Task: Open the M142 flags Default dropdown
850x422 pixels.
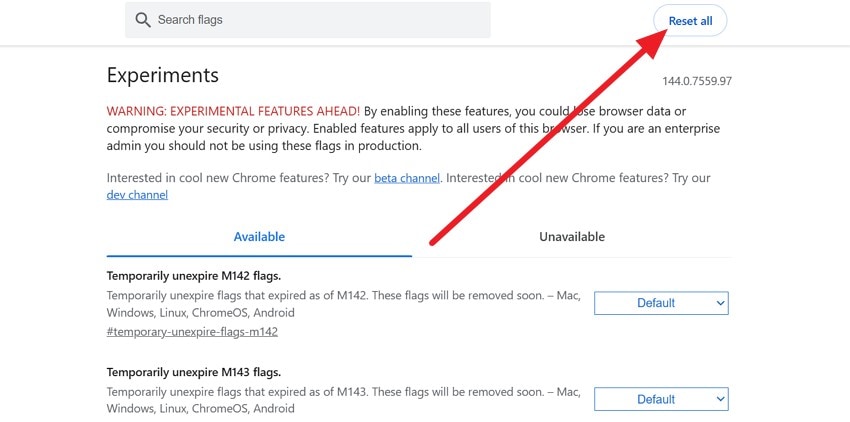Action: pos(661,303)
